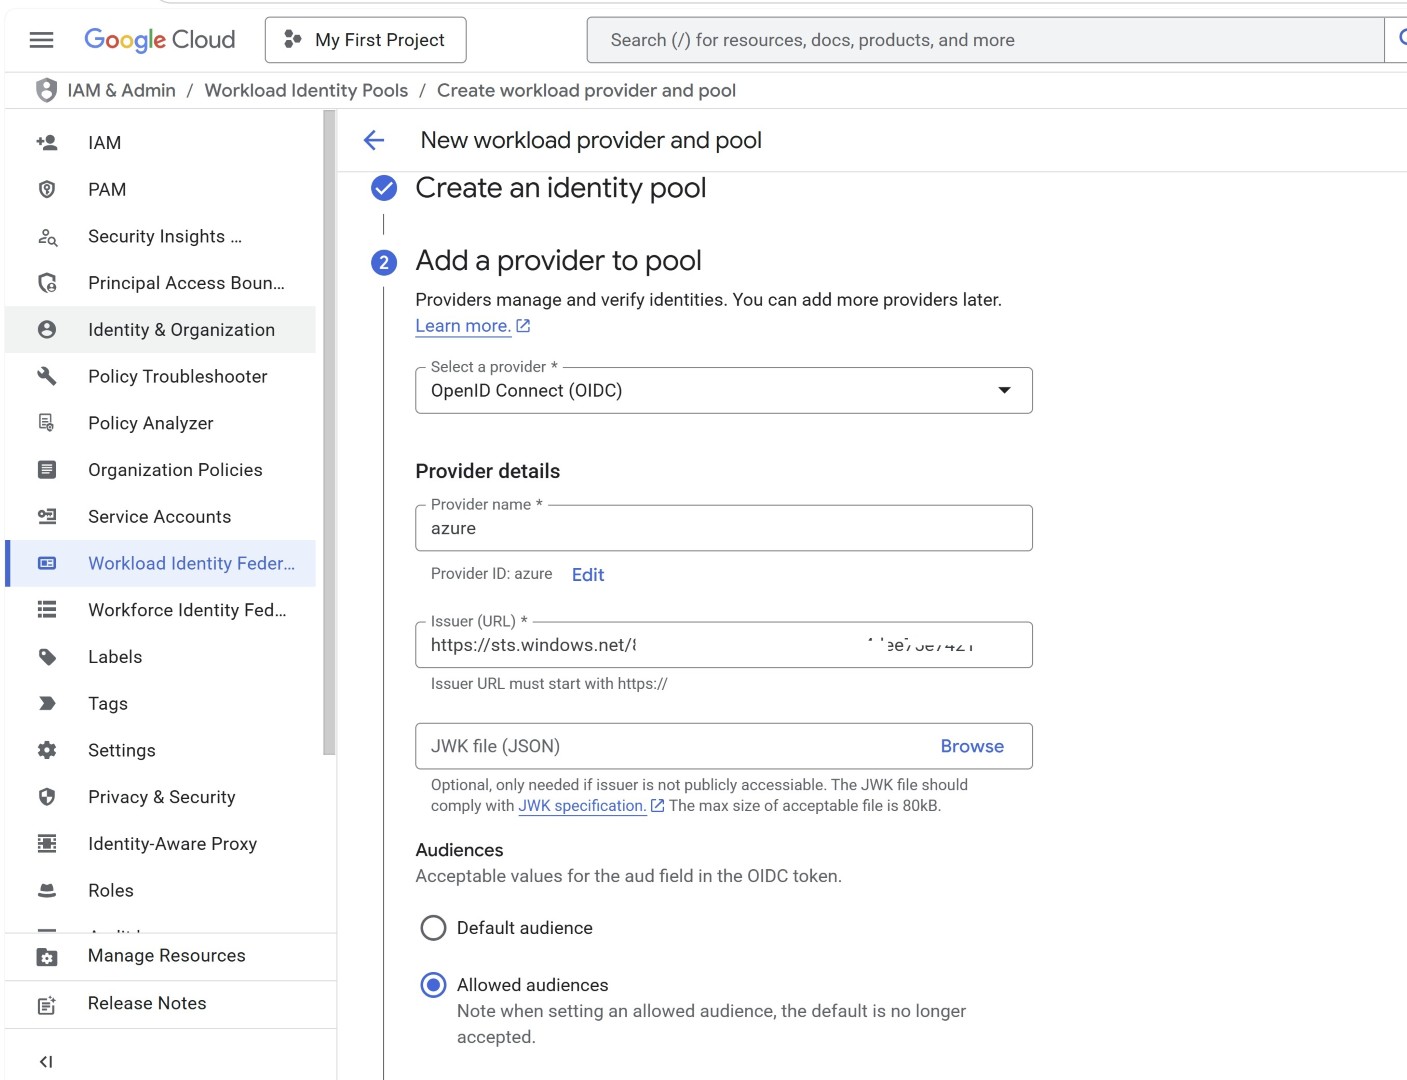Click the Release Notes icon

click(46, 1005)
